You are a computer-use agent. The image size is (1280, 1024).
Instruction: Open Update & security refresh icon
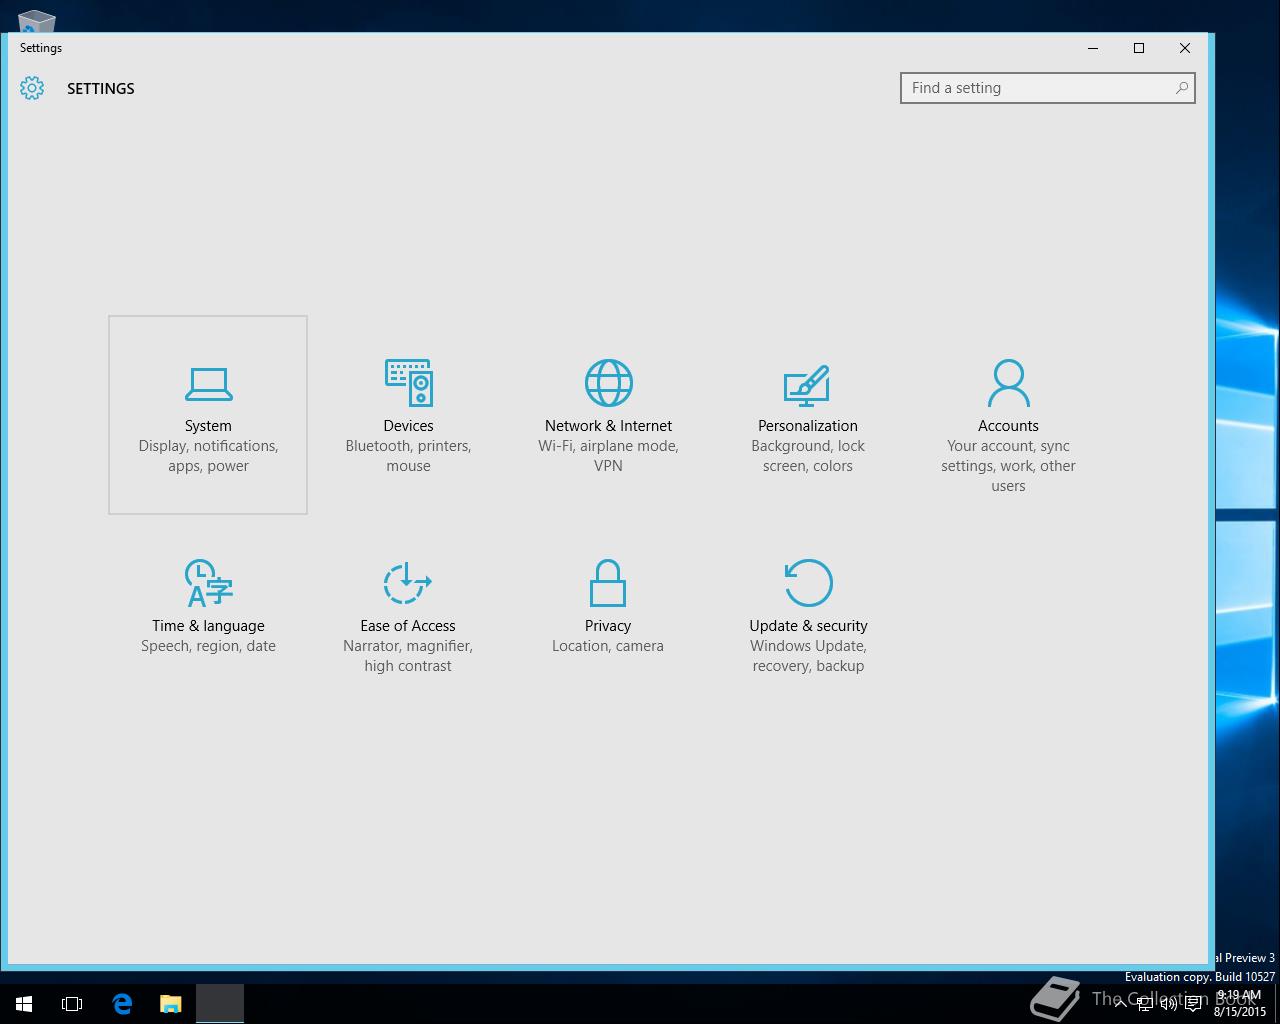tap(808, 583)
